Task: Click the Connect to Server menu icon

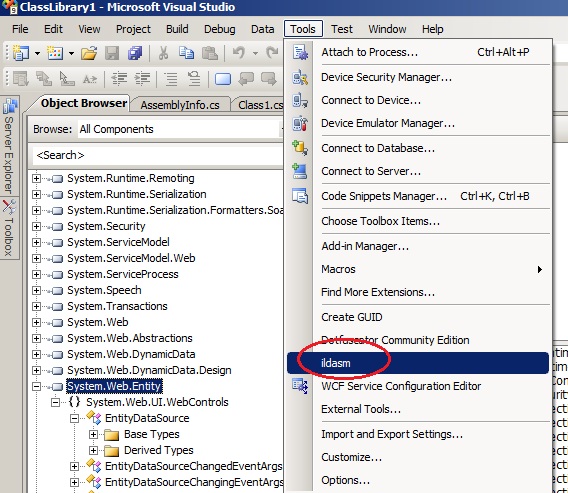Action: click(x=300, y=171)
